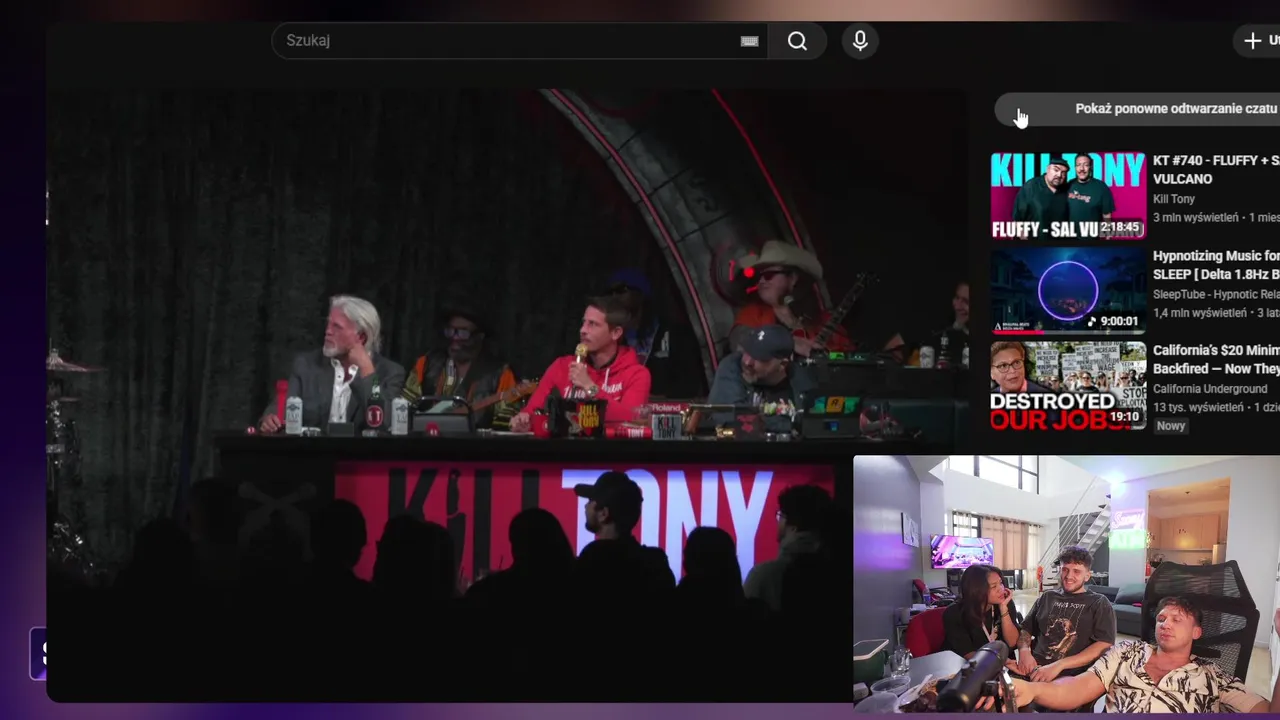This screenshot has height=720, width=1280.
Task: Open the KT #740 - FLUFFY video title
Action: point(1216,170)
